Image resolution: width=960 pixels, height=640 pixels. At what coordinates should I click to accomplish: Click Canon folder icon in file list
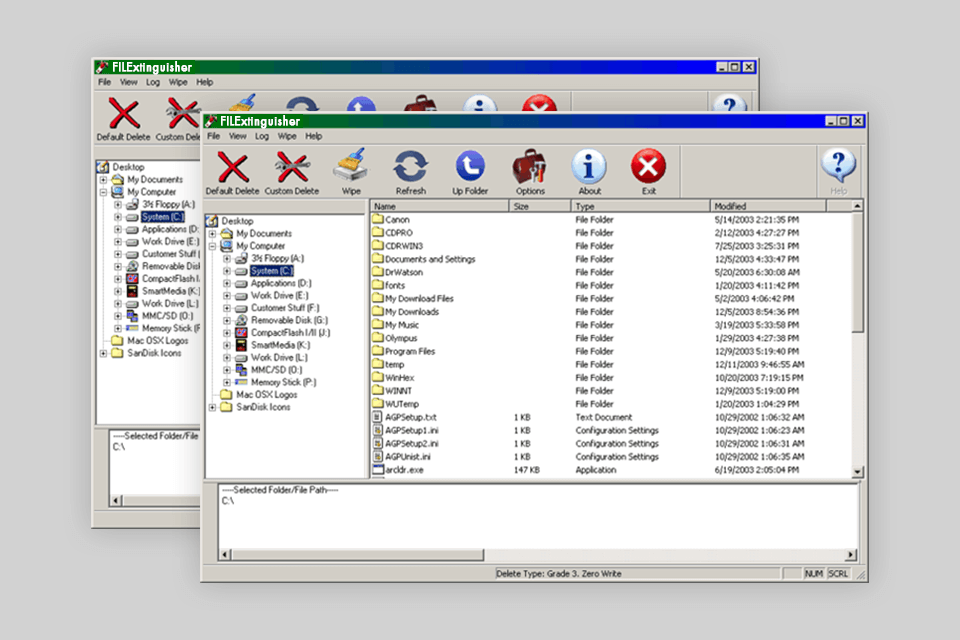pyautogui.click(x=378, y=219)
